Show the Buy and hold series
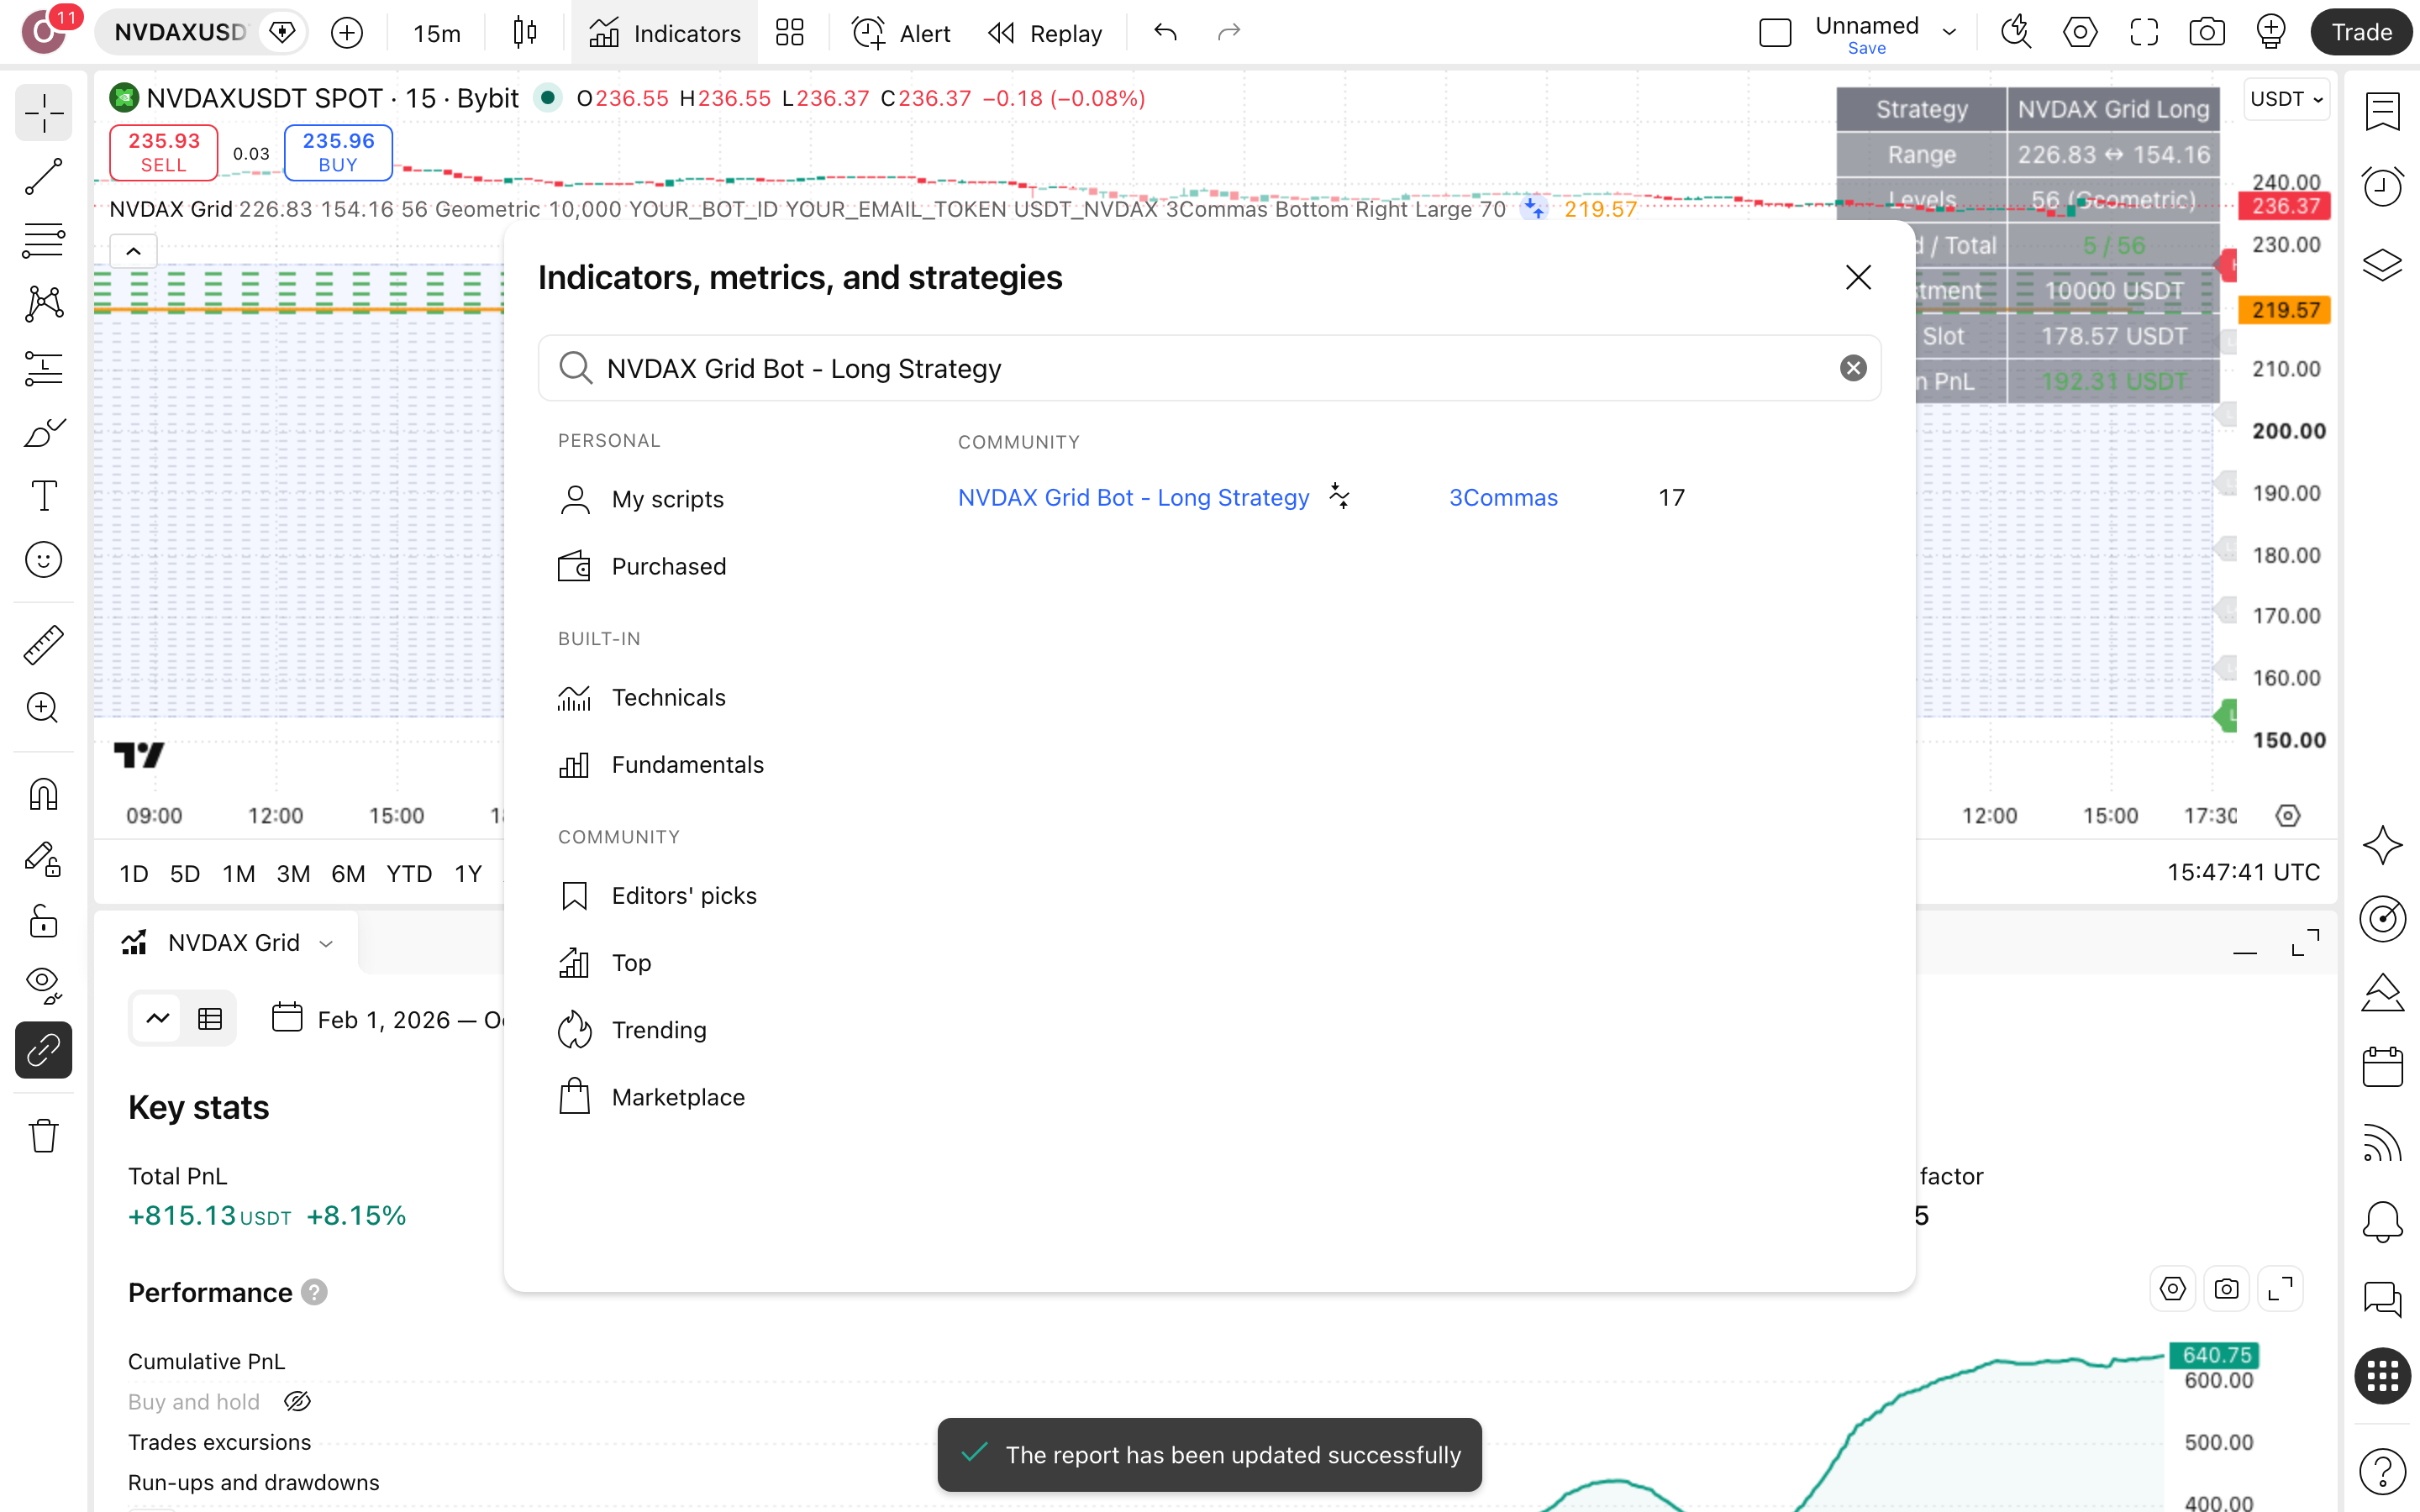 click(x=297, y=1402)
